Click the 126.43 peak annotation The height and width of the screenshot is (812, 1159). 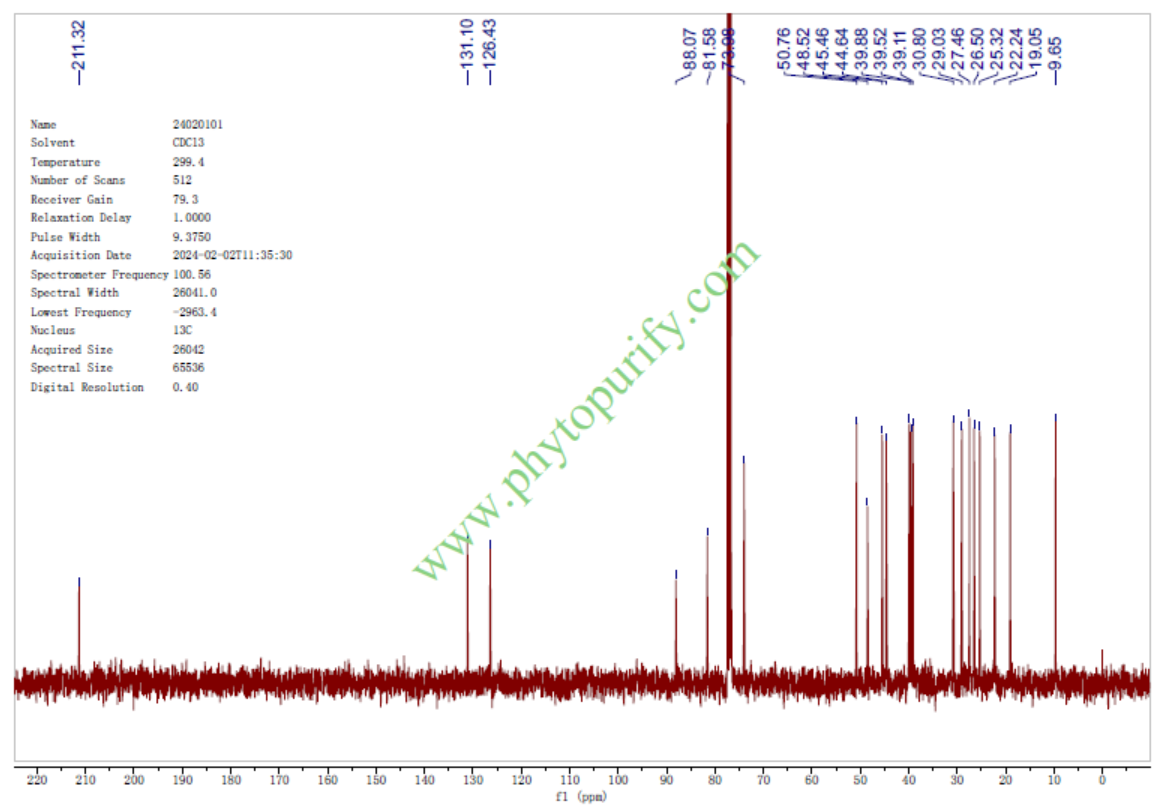pos(489,46)
